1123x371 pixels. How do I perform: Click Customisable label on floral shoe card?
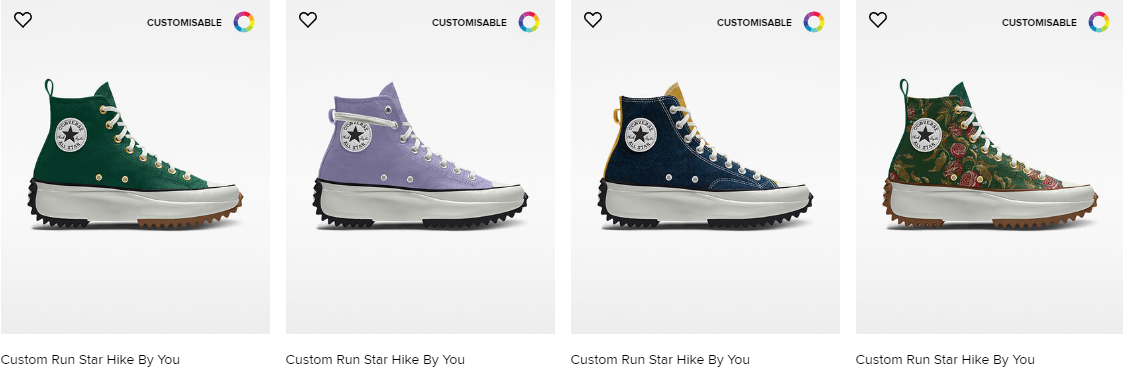click(1039, 23)
